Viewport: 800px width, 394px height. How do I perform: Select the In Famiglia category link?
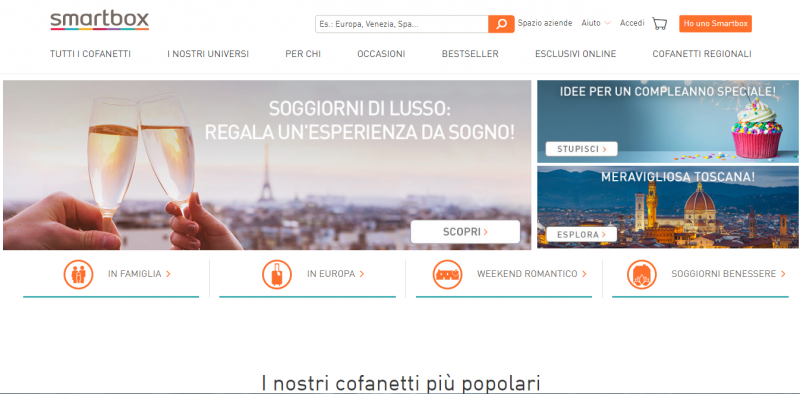139,274
